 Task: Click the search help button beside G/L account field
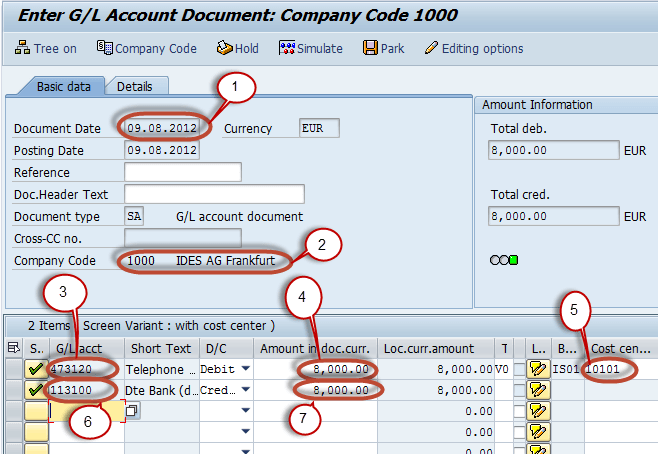point(132,411)
